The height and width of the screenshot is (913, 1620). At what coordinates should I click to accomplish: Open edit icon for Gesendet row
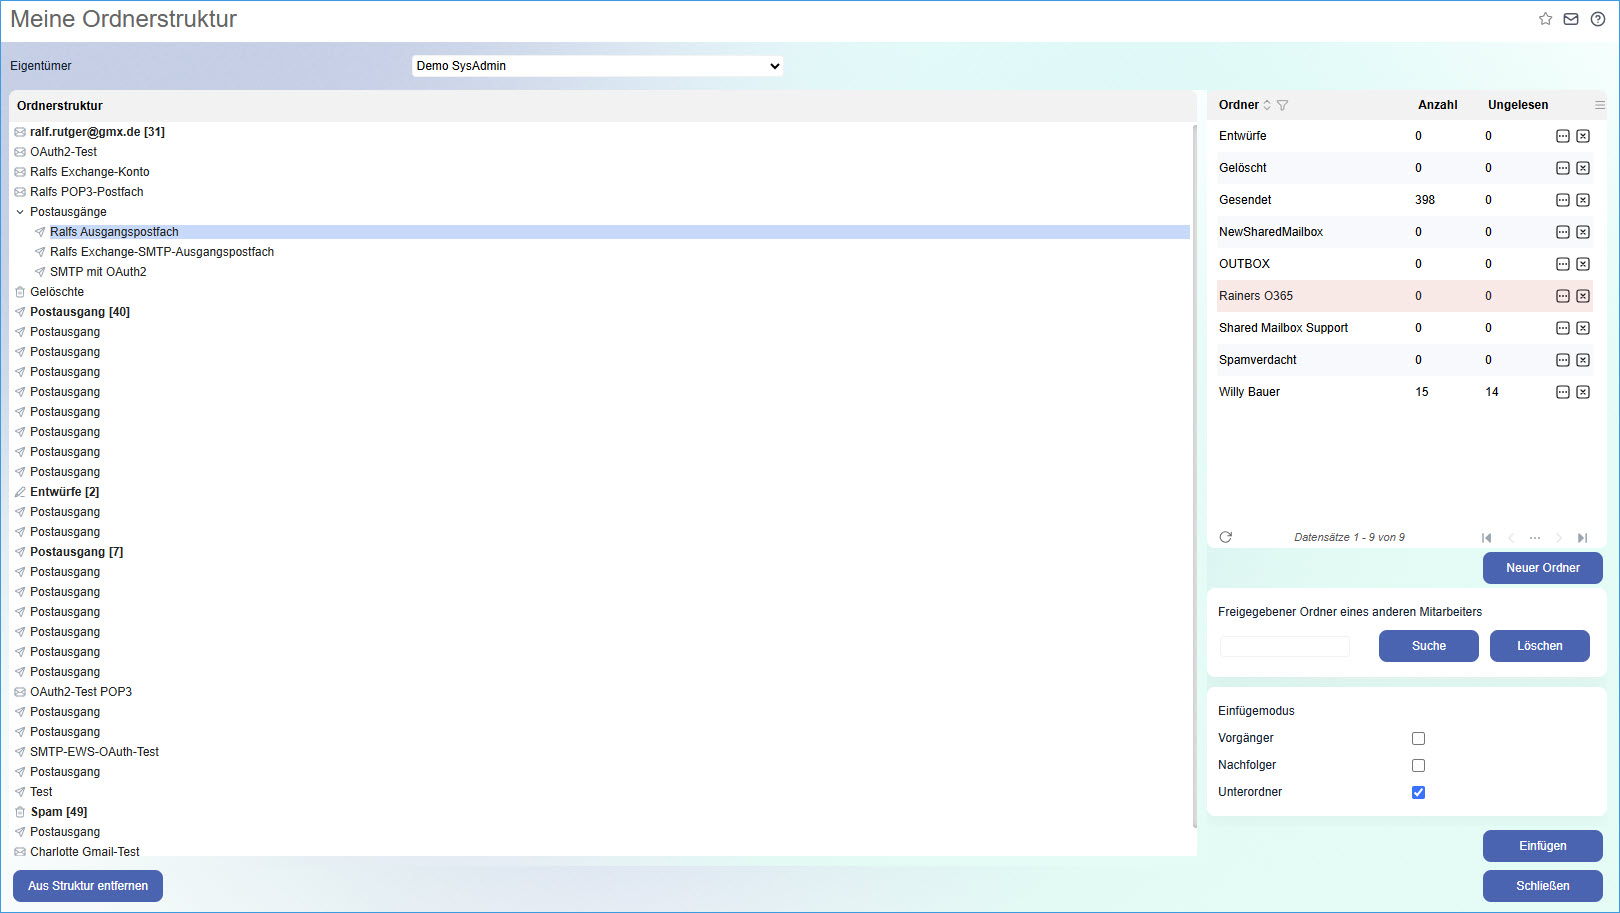(x=1563, y=200)
